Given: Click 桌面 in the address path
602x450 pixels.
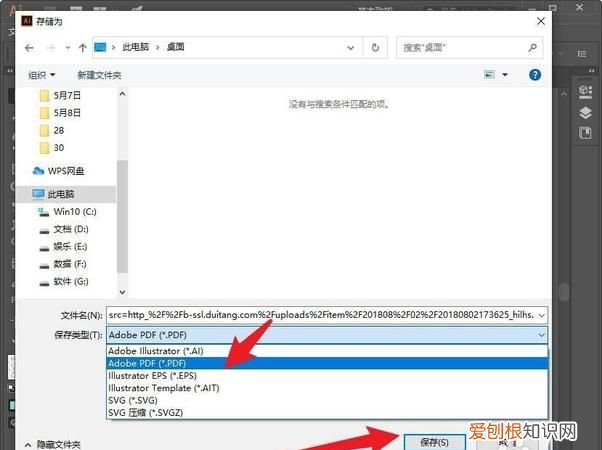Looking at the screenshot, I should (176, 47).
